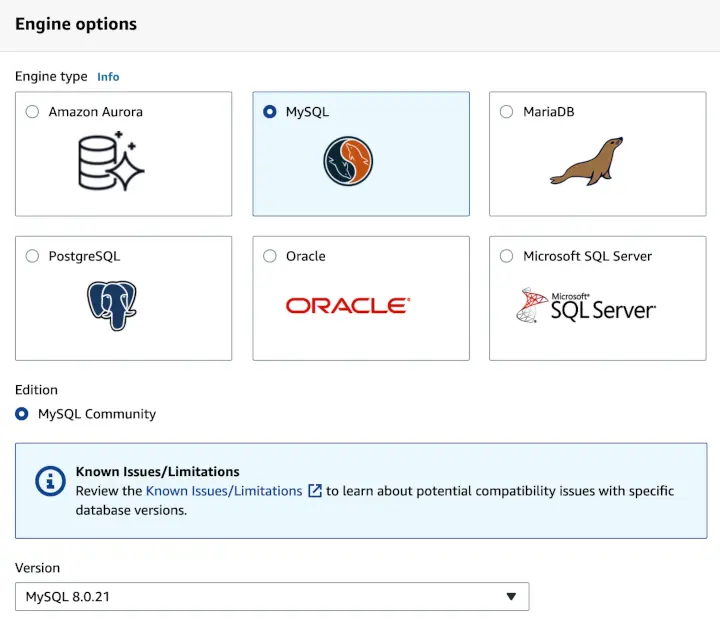Screen dimensions: 720x624
Task: Select the MySQL engine radio button
Action: [270, 112]
